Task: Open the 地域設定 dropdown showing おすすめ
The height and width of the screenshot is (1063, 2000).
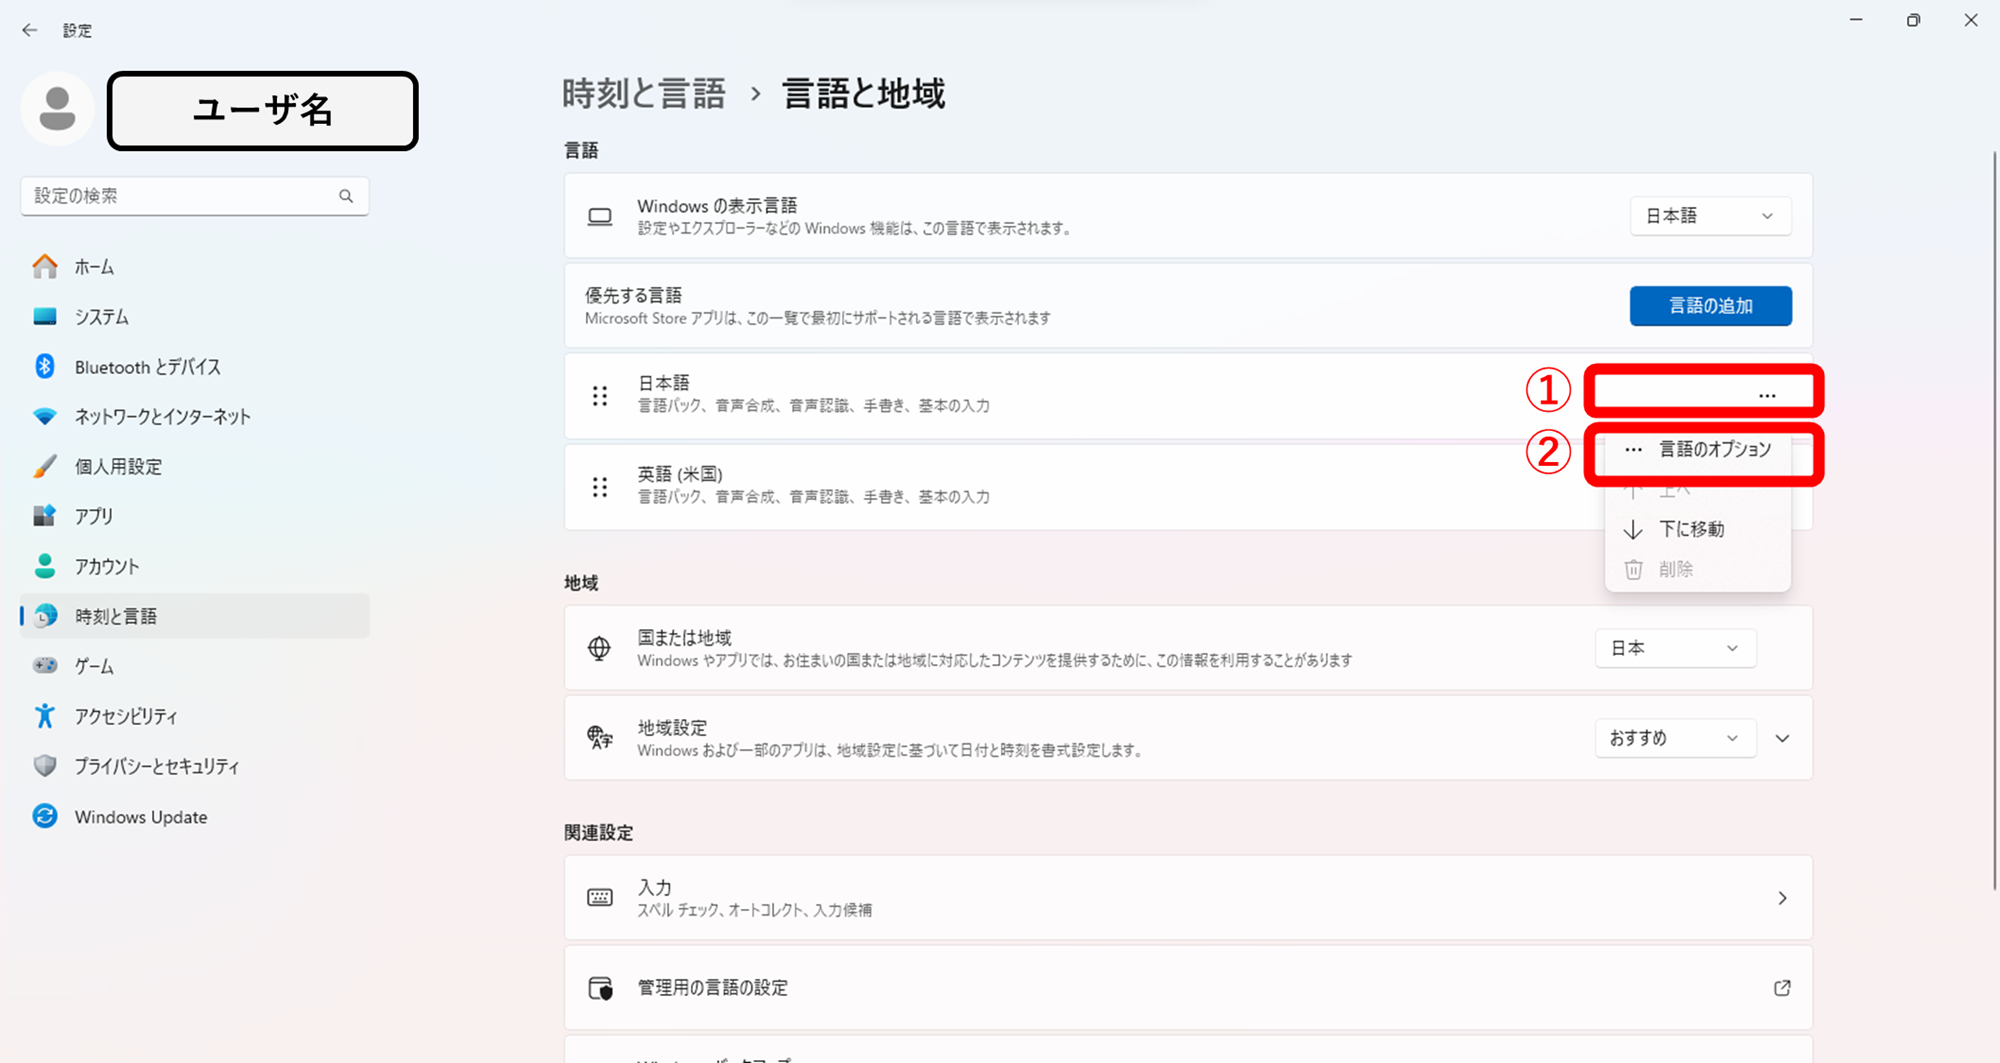Action: (x=1675, y=738)
